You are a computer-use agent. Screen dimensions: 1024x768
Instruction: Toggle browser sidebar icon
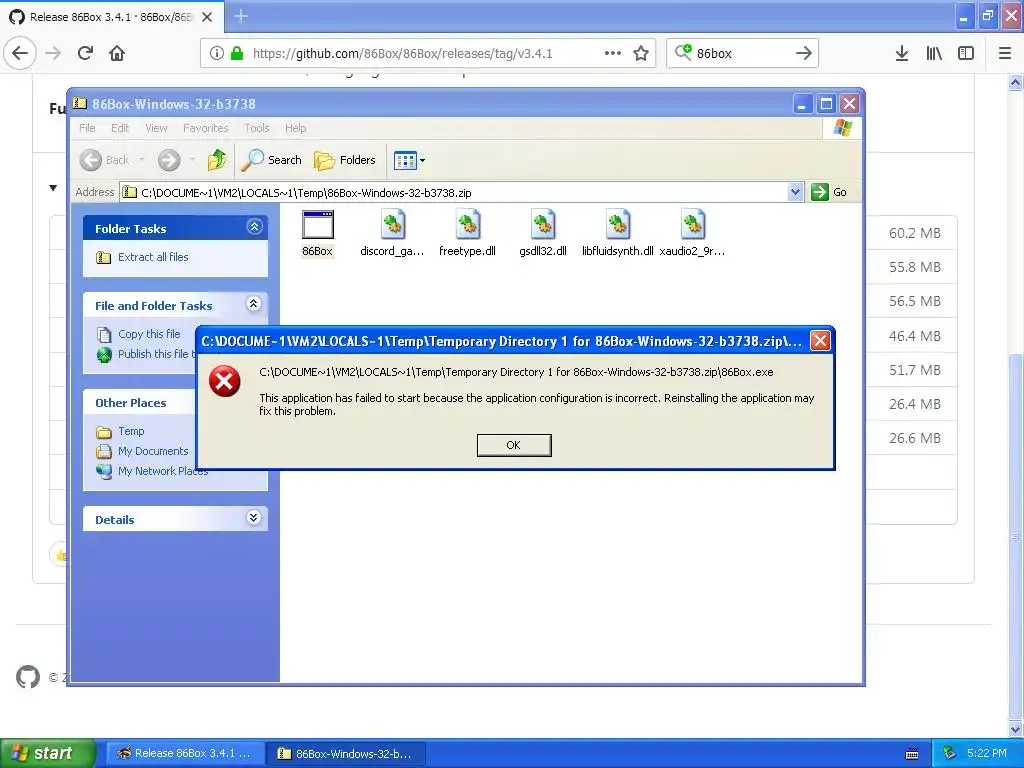[966, 53]
